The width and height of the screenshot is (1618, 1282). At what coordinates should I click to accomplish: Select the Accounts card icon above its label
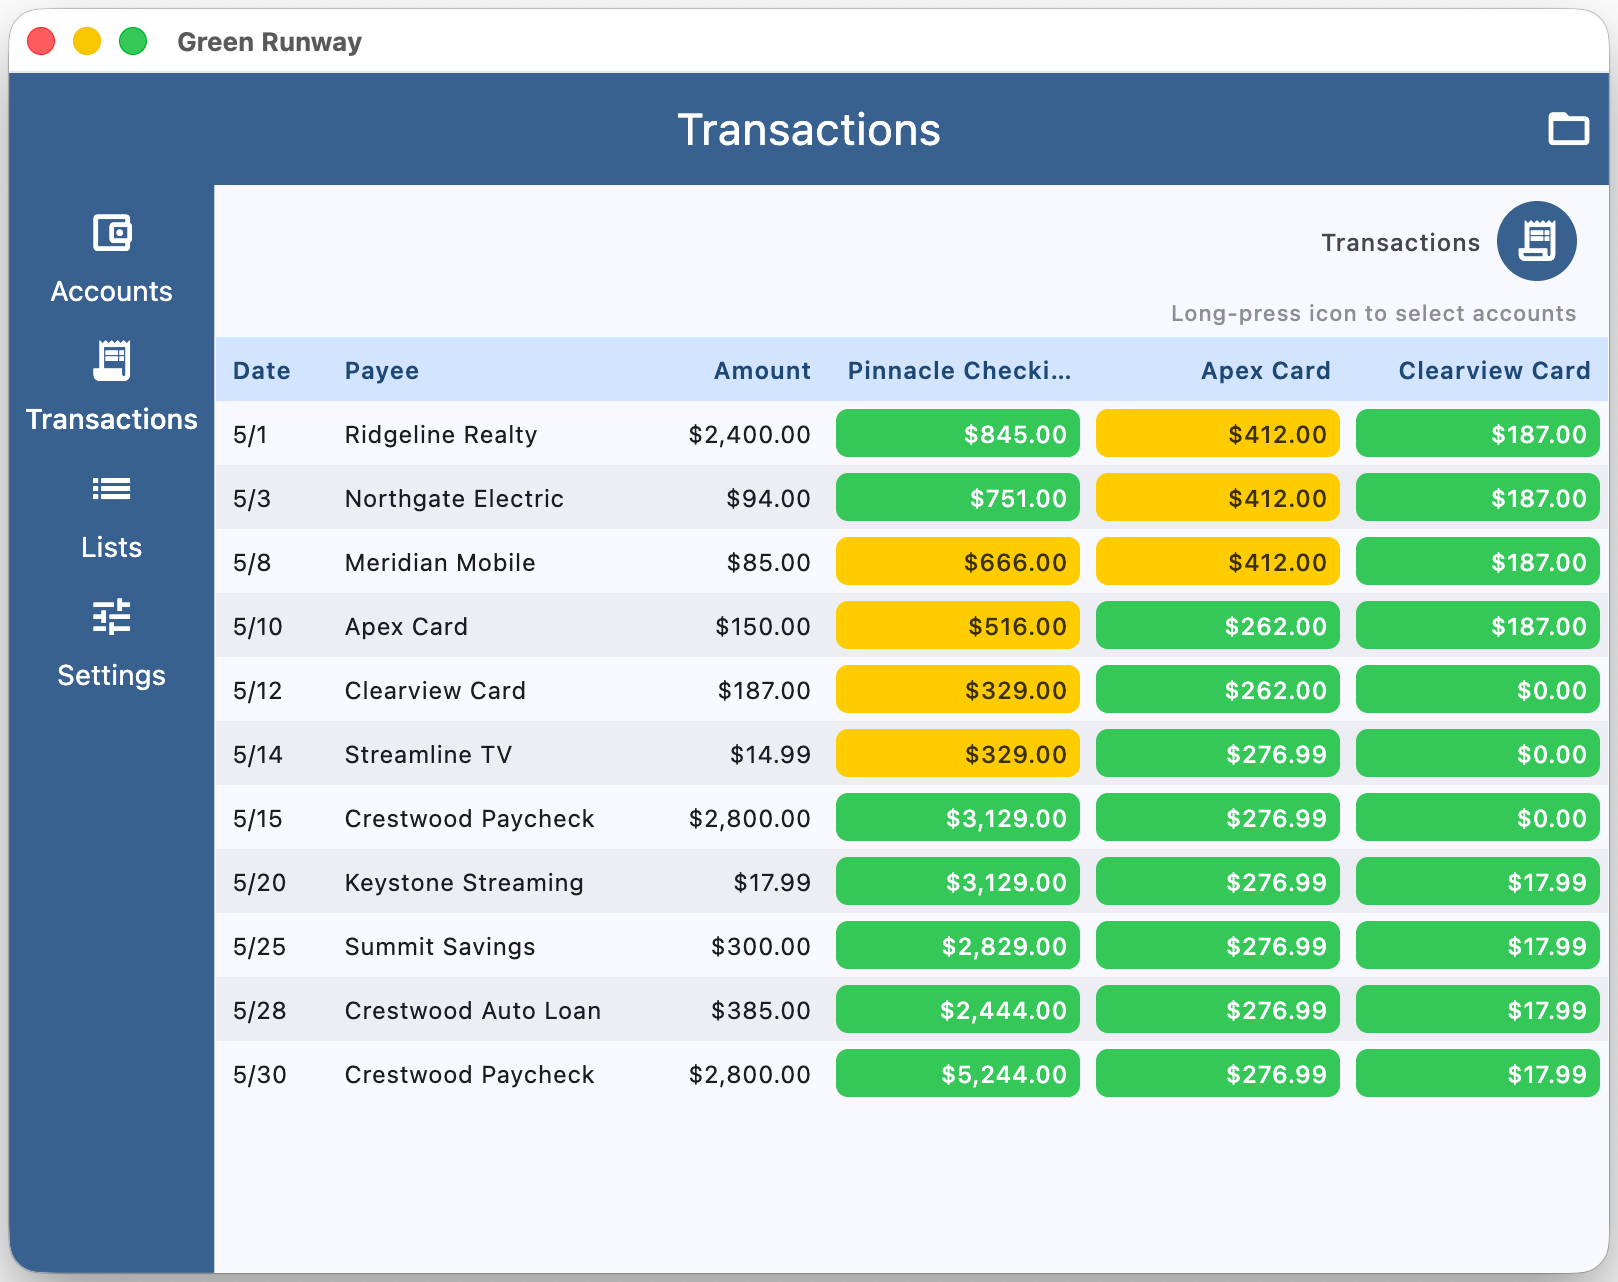(x=111, y=232)
